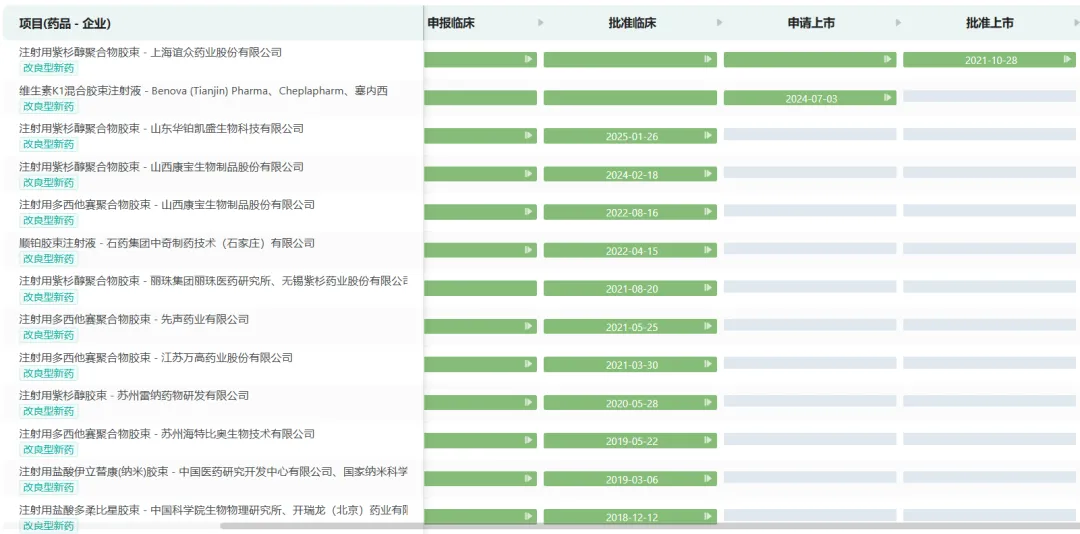This screenshot has height=534, width=1080.
Task: Click 改良型新药 tag under 上海谊众 entry
Action: point(48,68)
